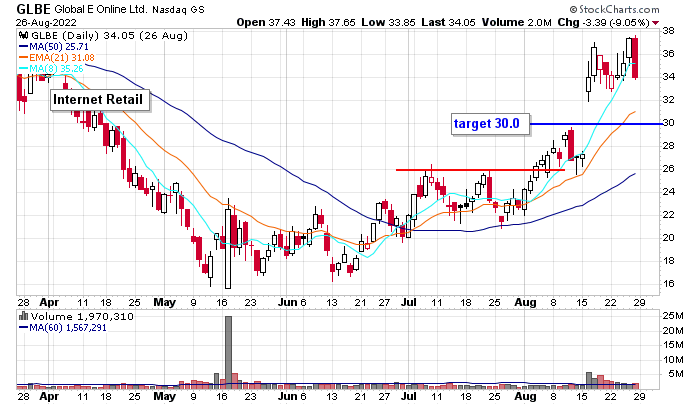Click the MA(60) 1,567,291 volume legend
700x405 pixels.
67,328
